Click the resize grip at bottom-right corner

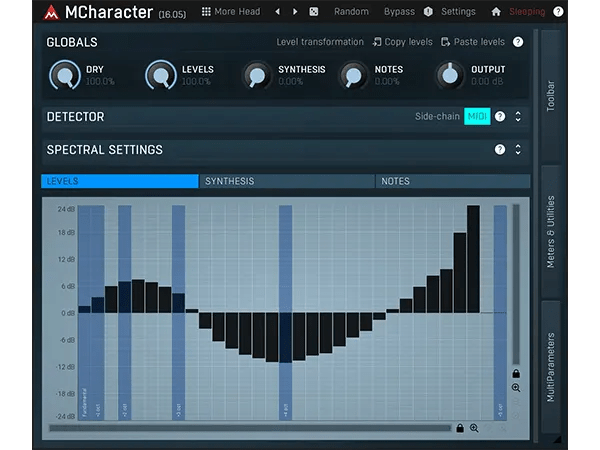[557, 439]
